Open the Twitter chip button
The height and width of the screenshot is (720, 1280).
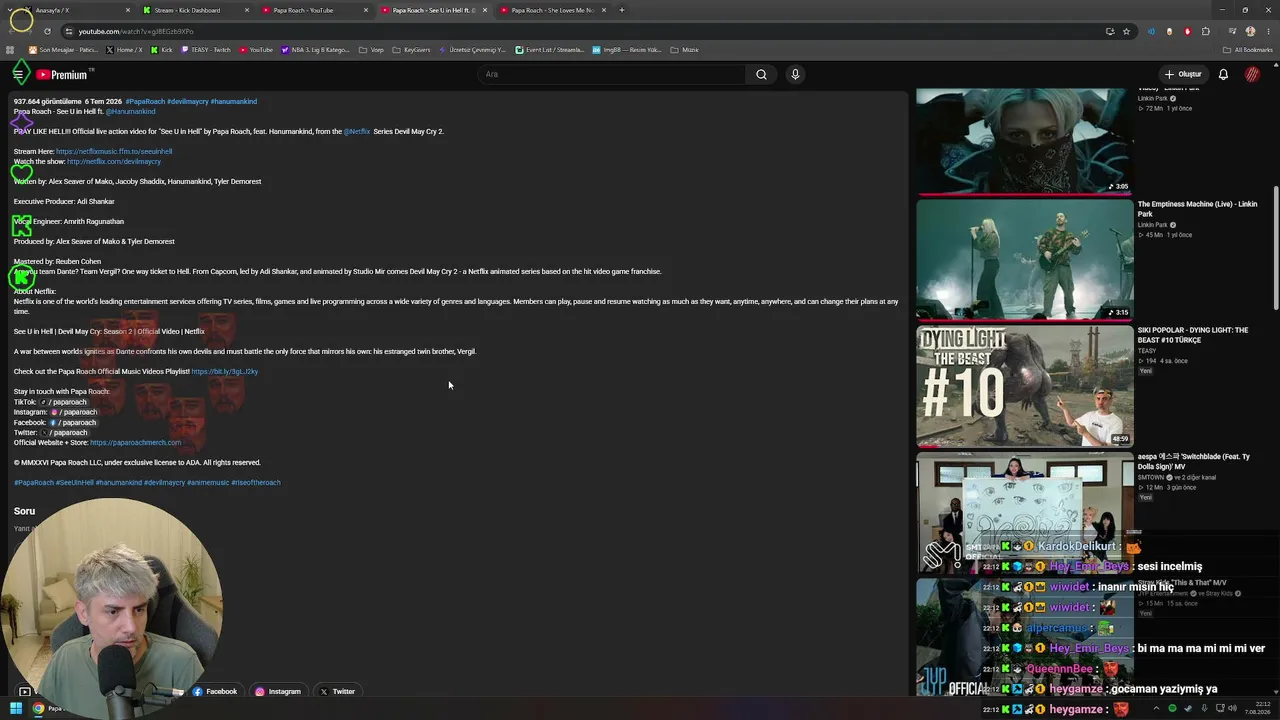coord(337,691)
